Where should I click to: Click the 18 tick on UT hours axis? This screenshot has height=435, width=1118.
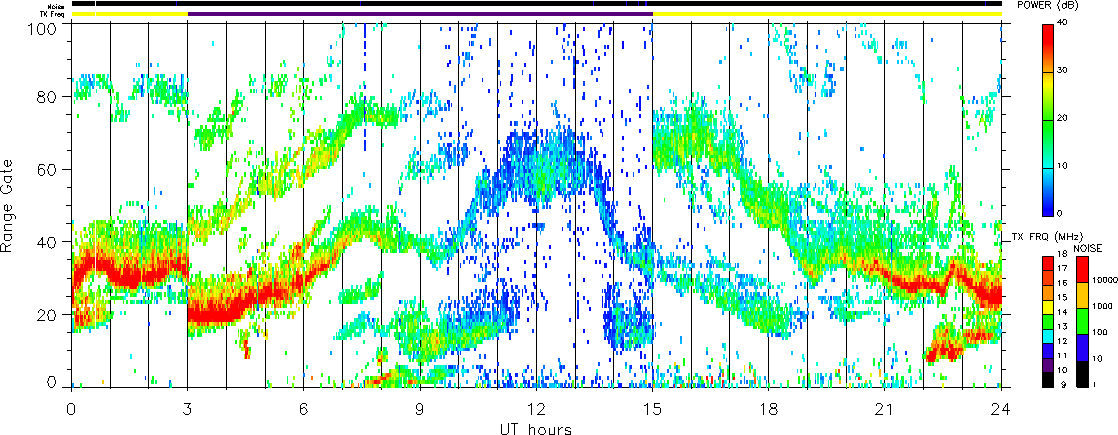pyautogui.click(x=769, y=409)
